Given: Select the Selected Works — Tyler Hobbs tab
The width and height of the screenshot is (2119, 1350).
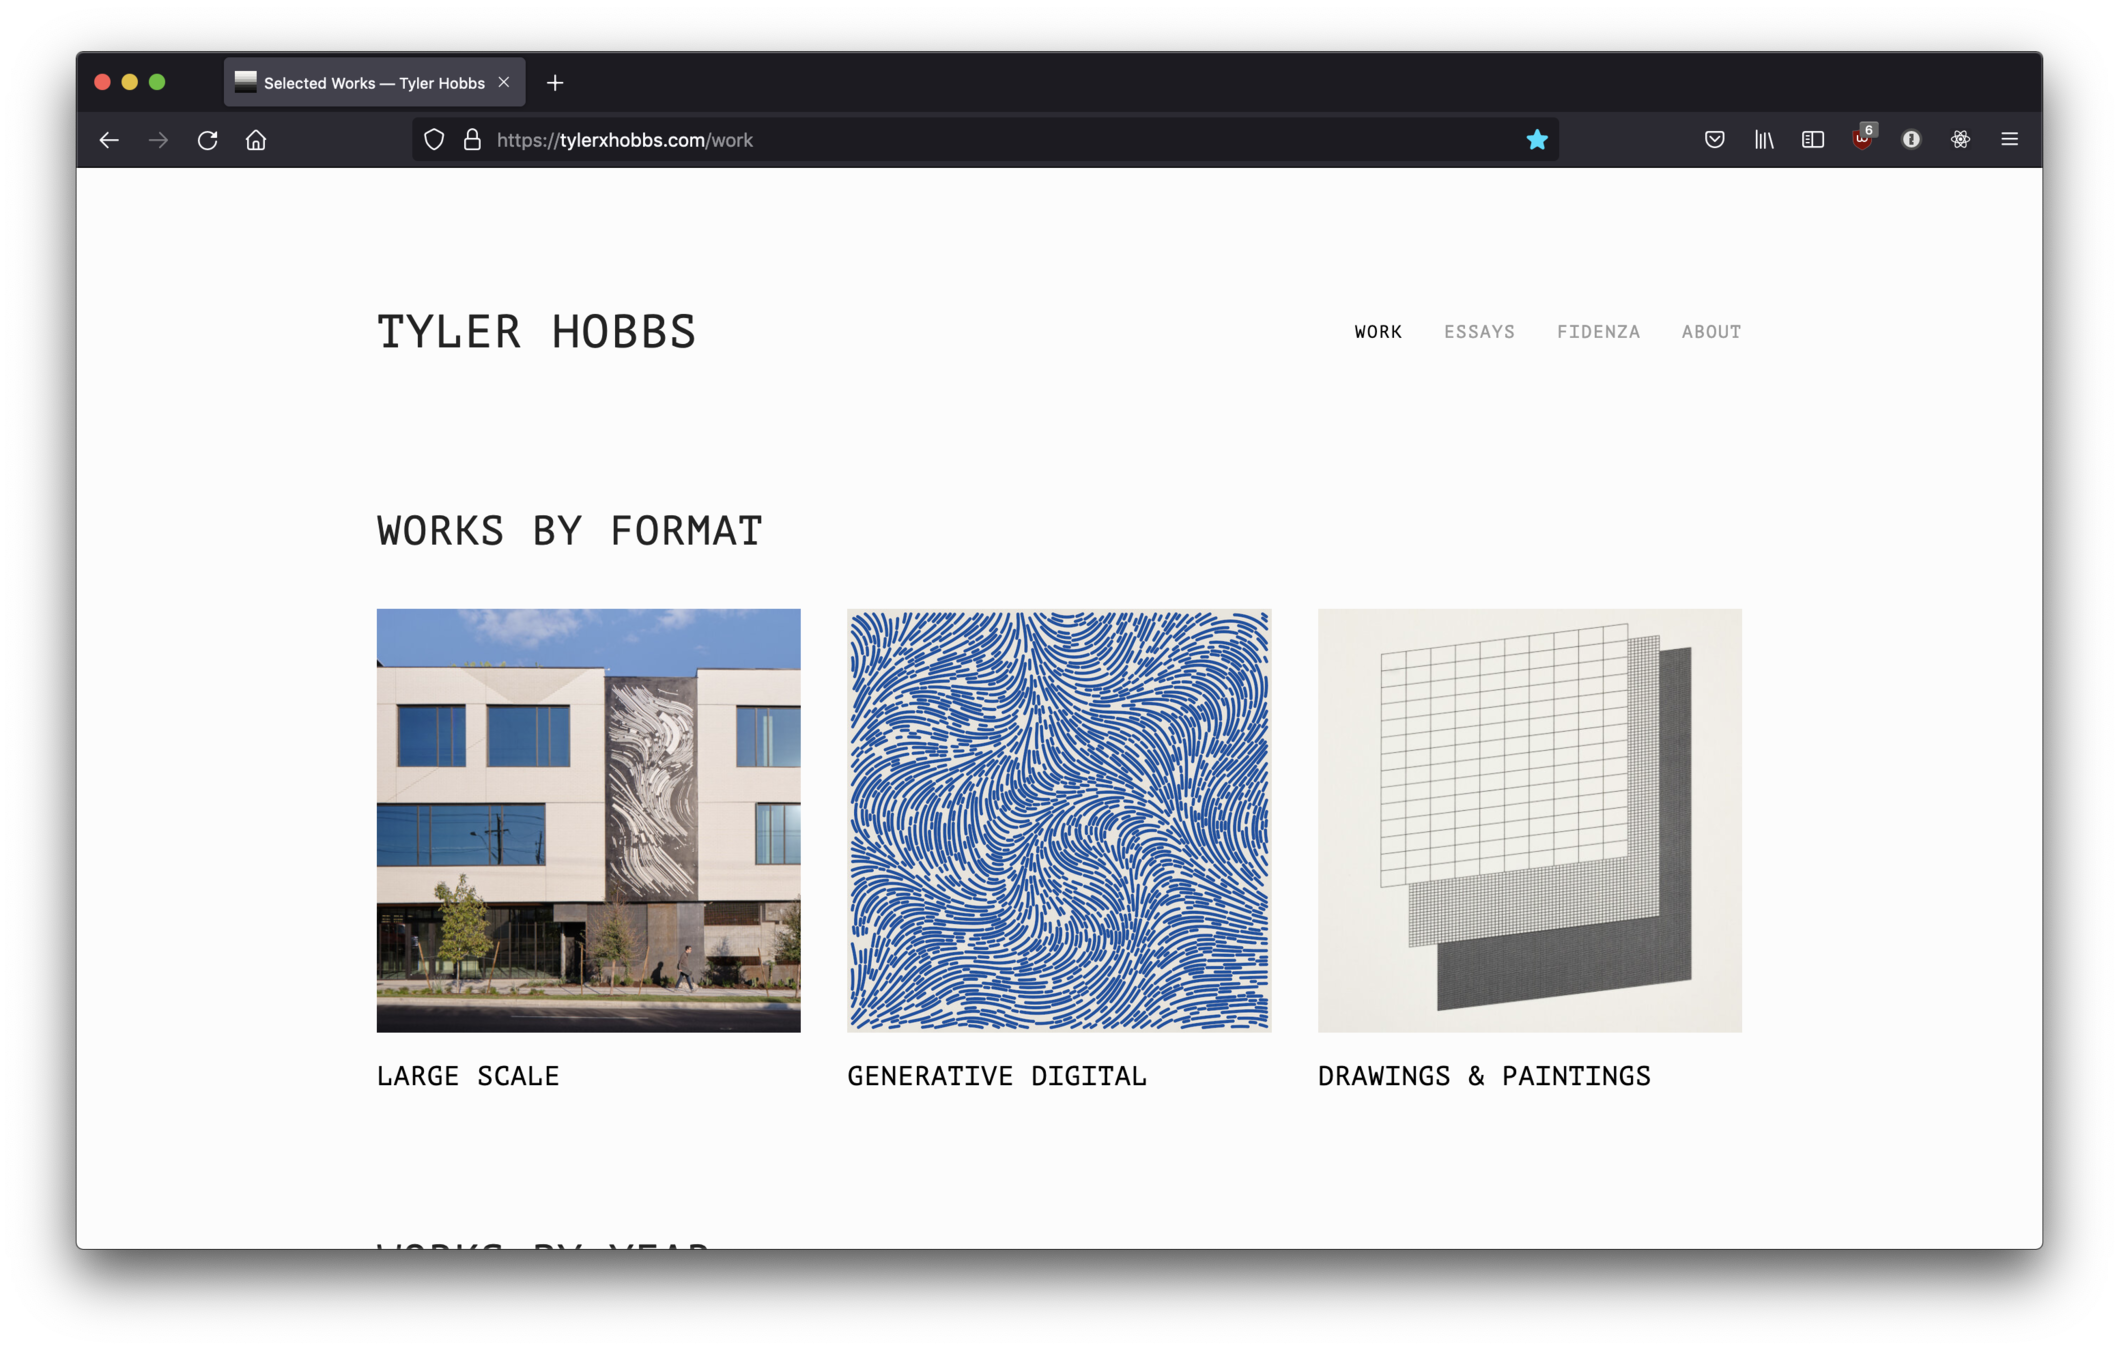Looking at the screenshot, I should coord(372,83).
